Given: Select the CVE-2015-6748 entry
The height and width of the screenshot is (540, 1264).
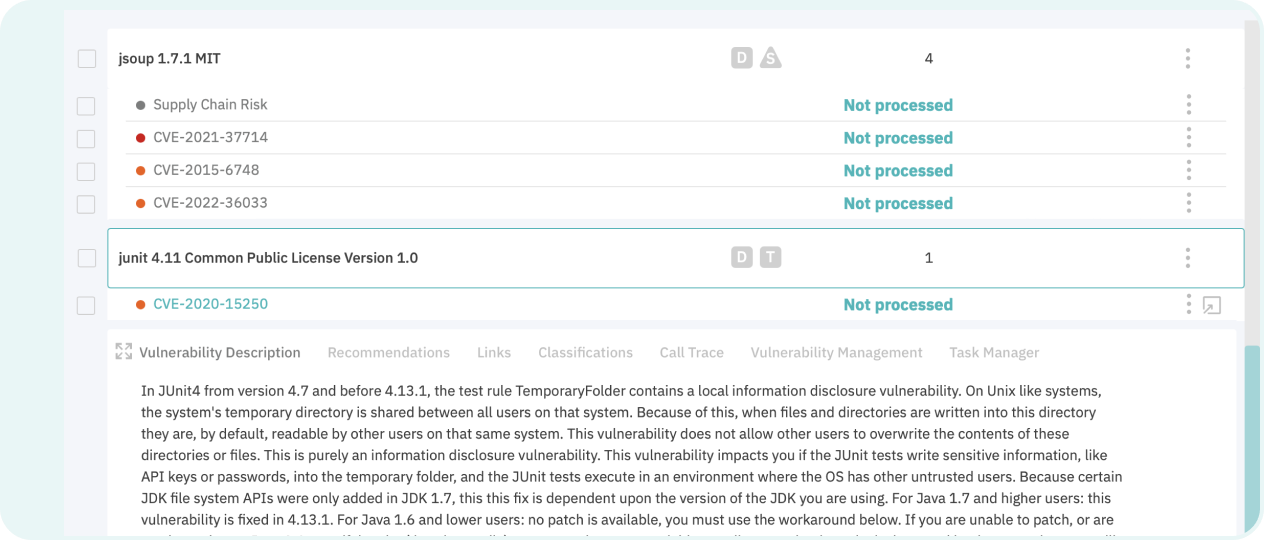Looking at the screenshot, I should pyautogui.click(x=206, y=170).
